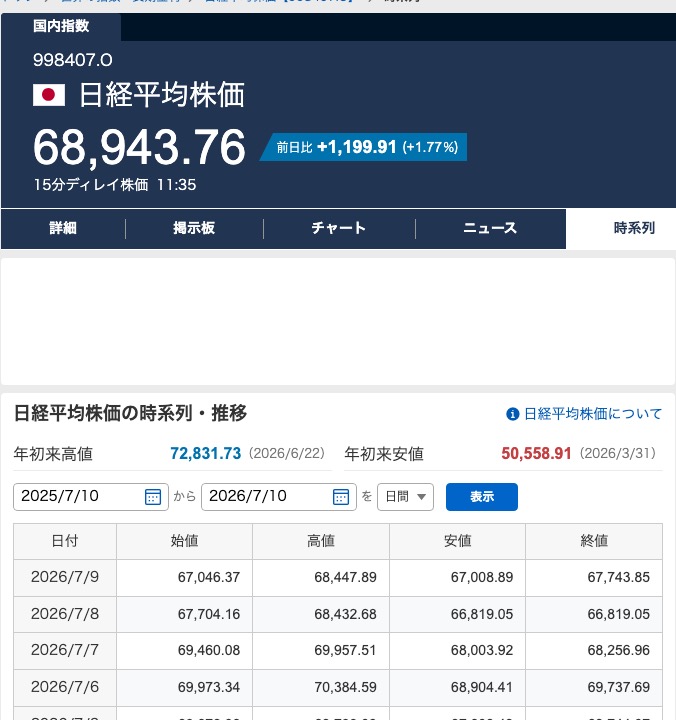This screenshot has height=720, width=676.
Task: Select the 国内指数 category tab
Action: coord(61,27)
